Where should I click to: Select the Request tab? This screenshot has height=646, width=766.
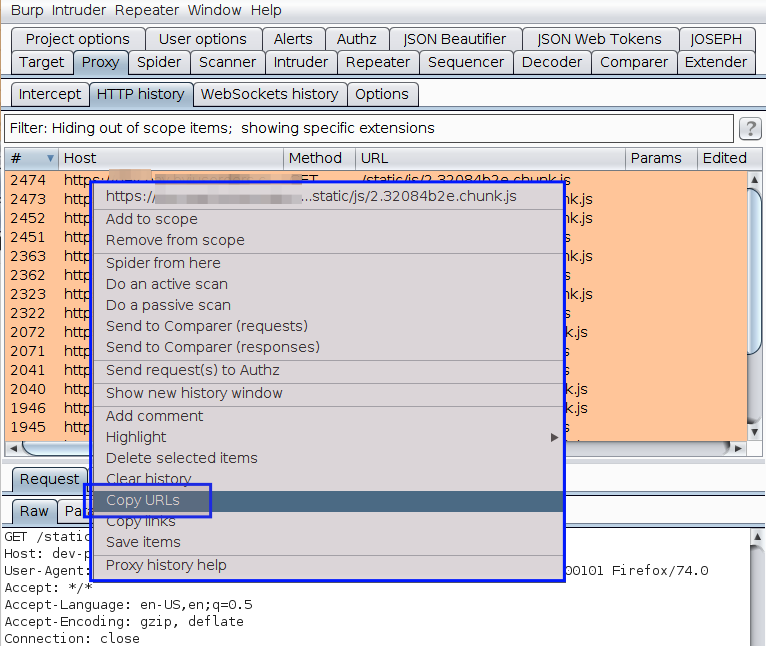click(49, 479)
